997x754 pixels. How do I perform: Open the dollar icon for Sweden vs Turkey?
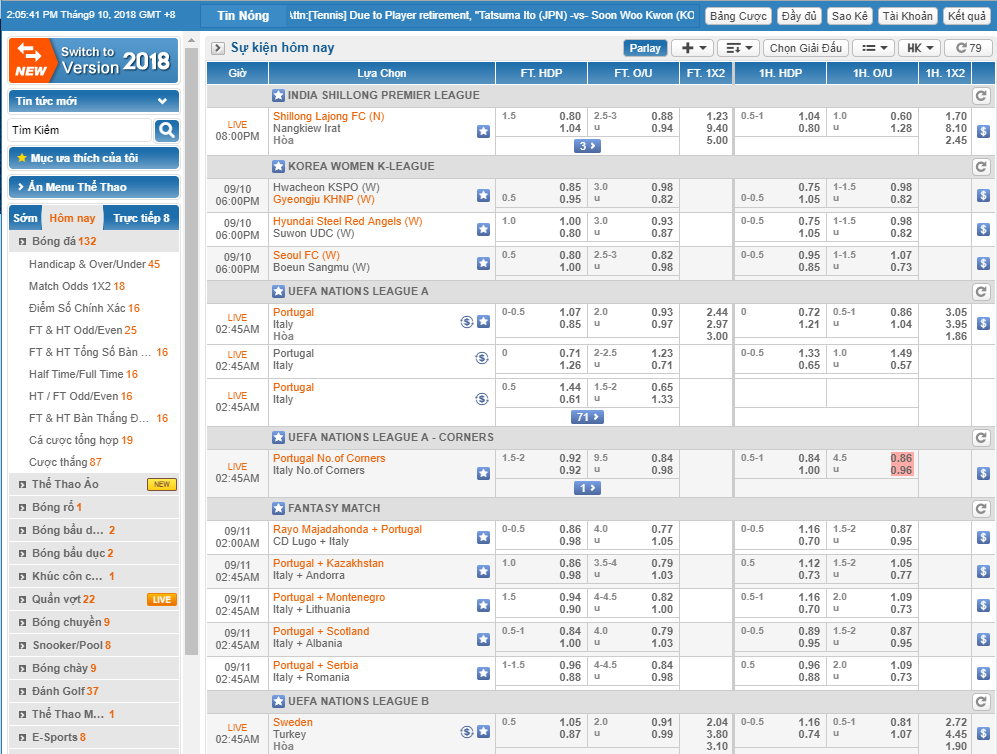tap(982, 734)
